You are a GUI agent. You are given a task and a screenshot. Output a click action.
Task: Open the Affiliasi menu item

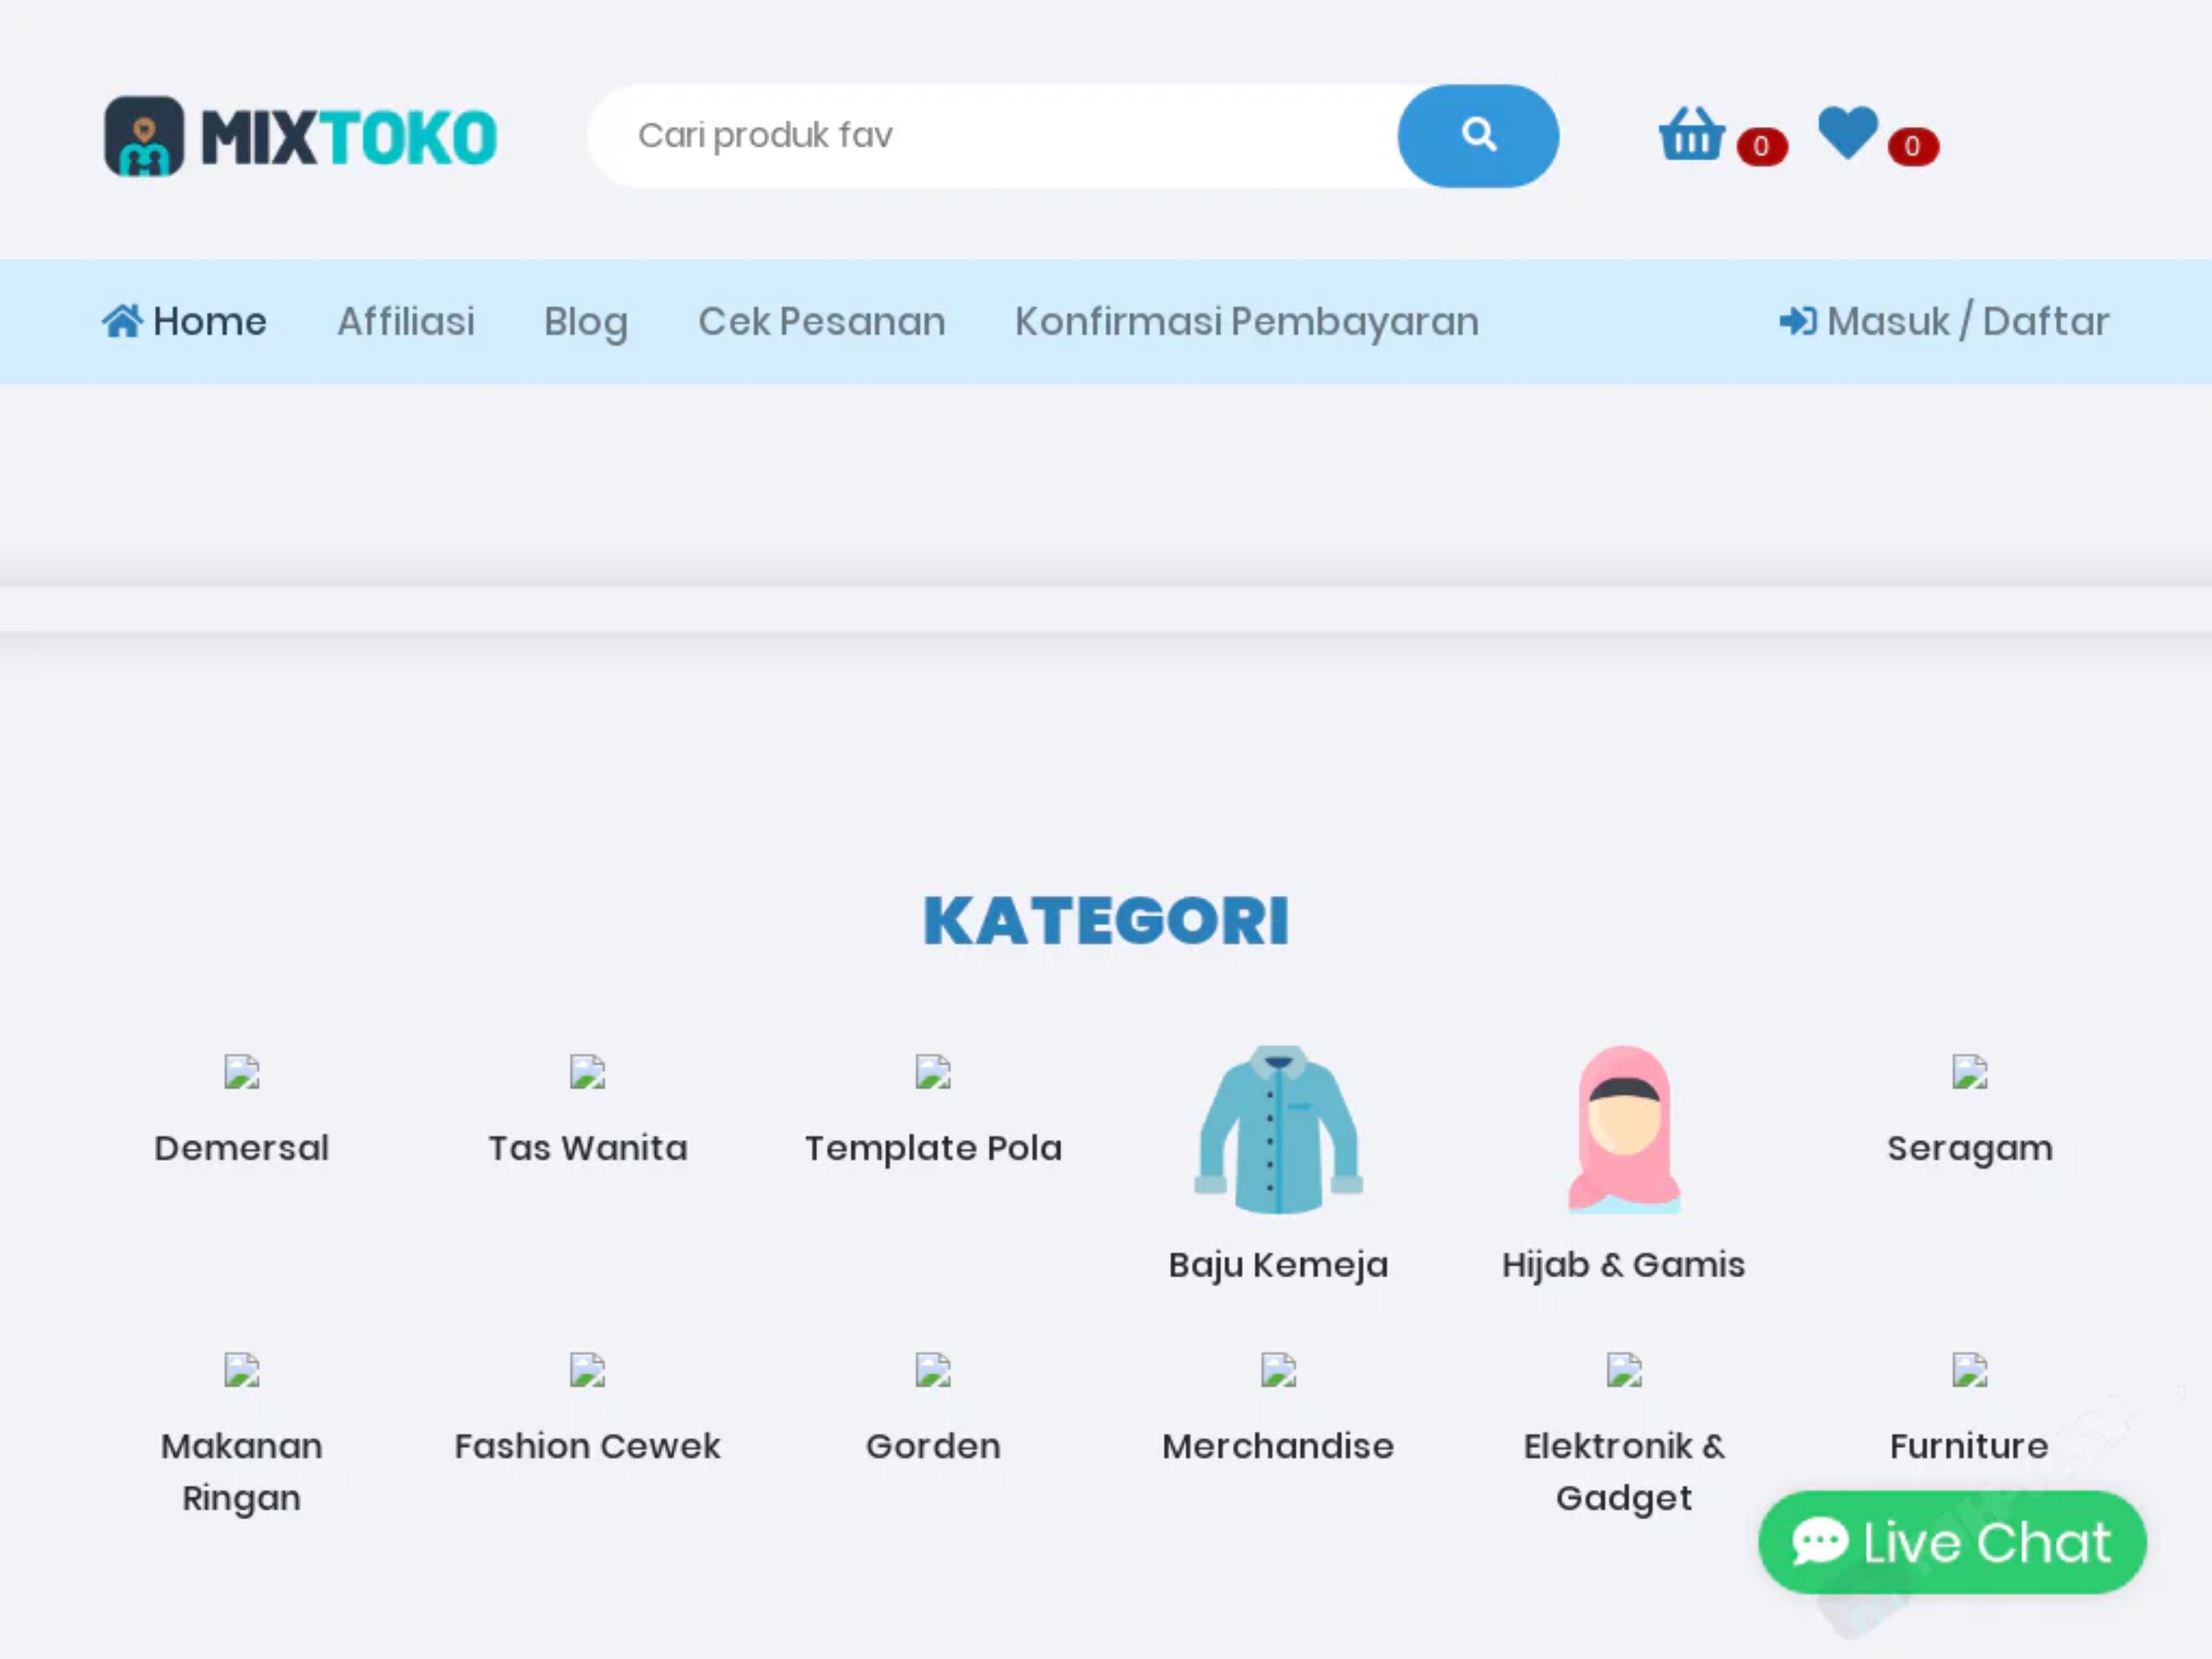(405, 321)
